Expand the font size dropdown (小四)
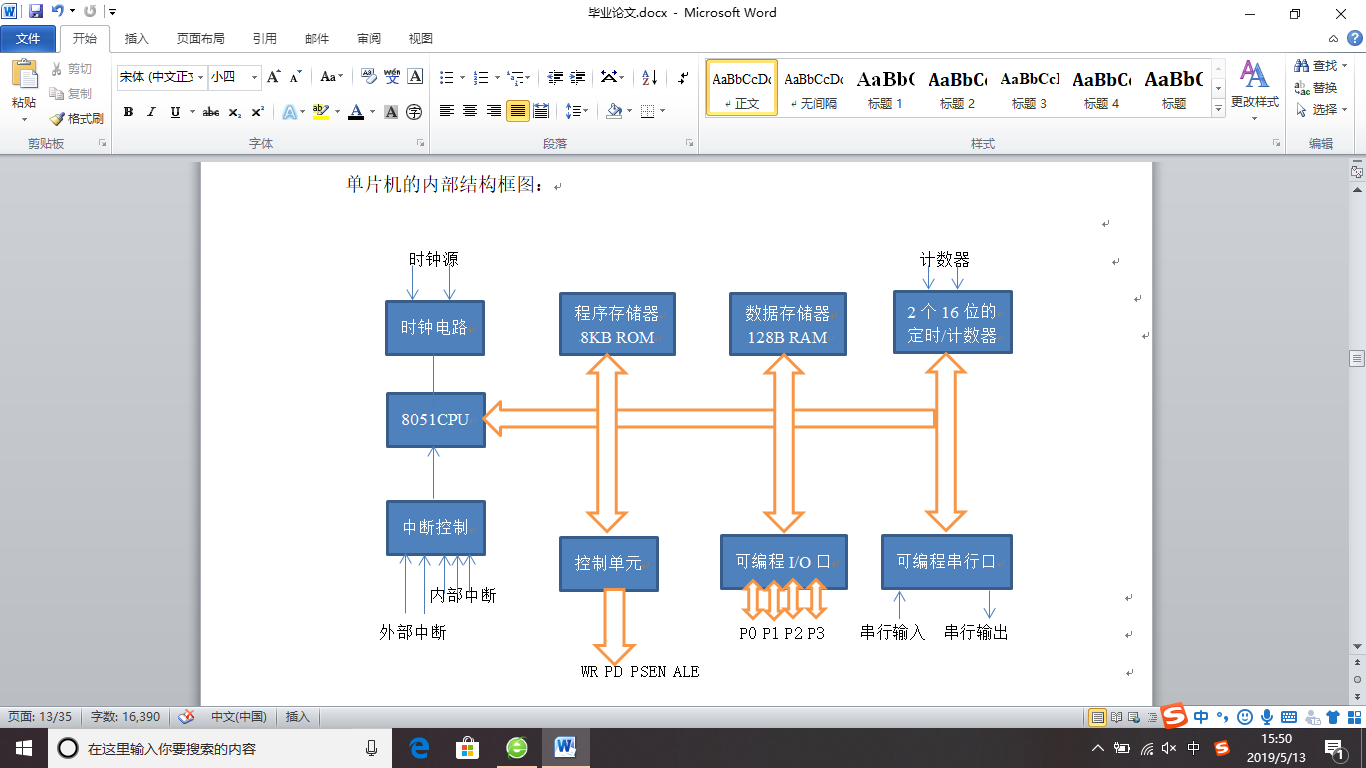The height and width of the screenshot is (768, 1366). 254,77
